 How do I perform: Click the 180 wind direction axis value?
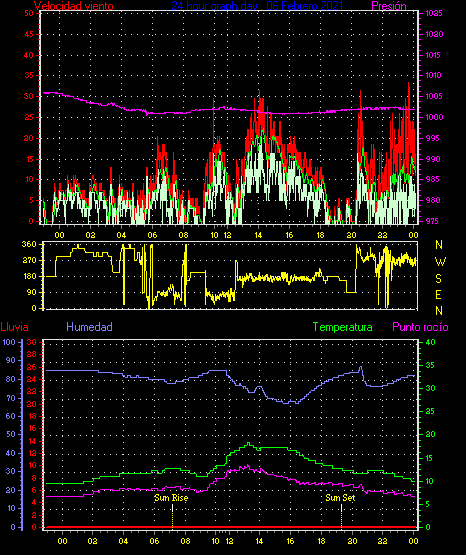[x=29, y=276]
